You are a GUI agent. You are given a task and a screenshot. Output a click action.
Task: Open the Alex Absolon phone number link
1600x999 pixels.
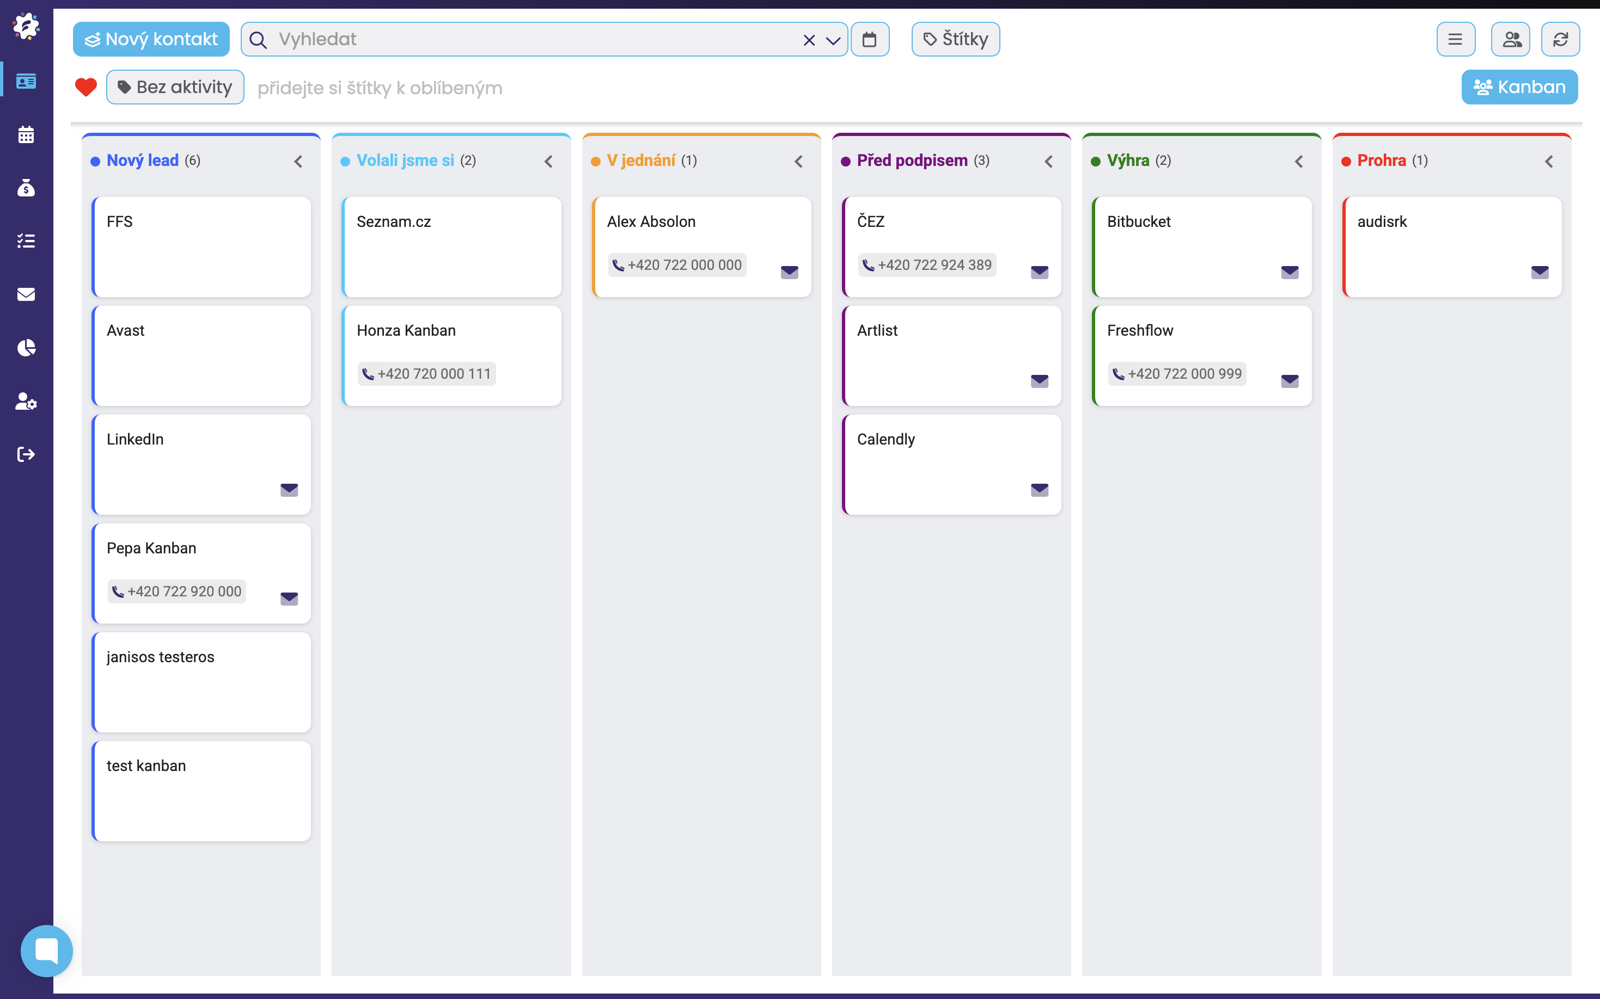677,265
